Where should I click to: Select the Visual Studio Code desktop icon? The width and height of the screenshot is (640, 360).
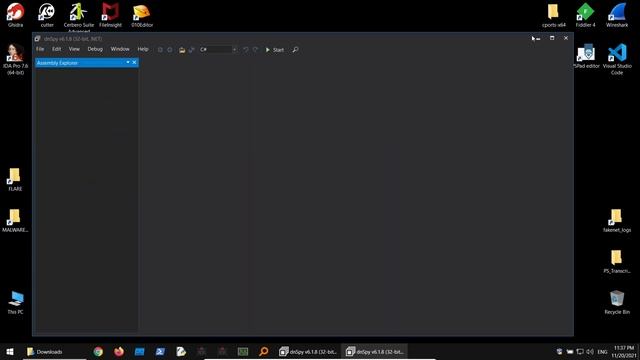point(617,59)
